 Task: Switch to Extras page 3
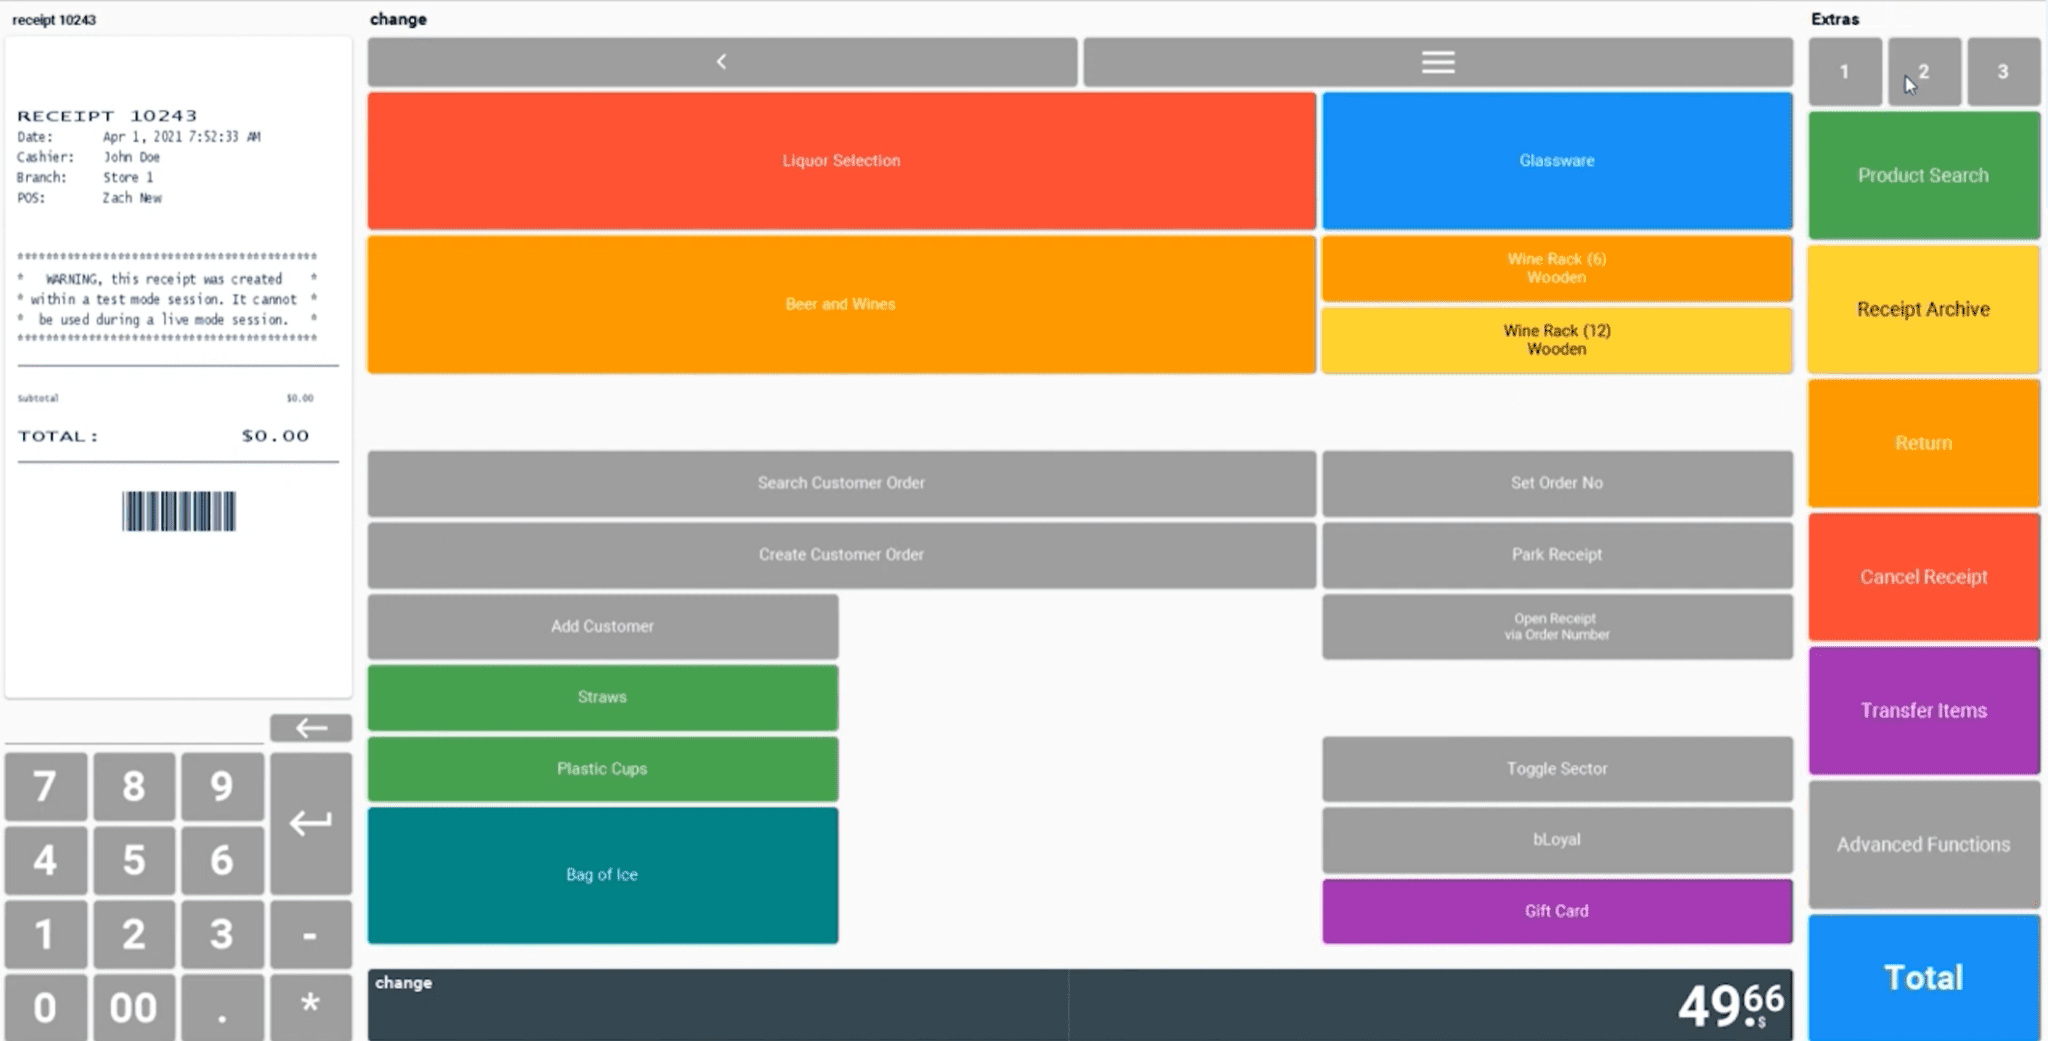click(x=2002, y=72)
